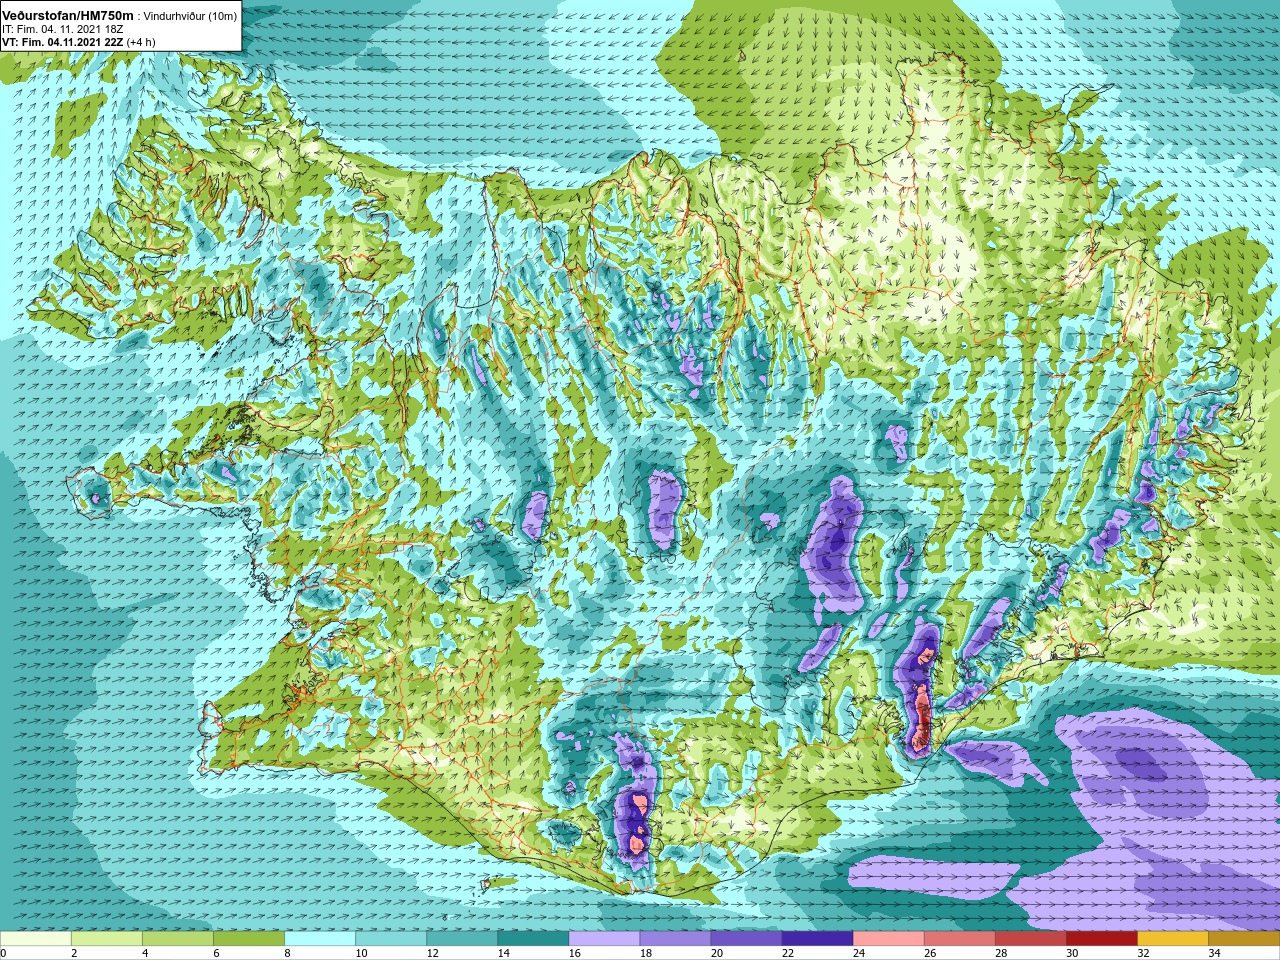This screenshot has height=960, width=1280.
Task: Click the dark teal 14–16 legend swatch
Action: (533, 939)
